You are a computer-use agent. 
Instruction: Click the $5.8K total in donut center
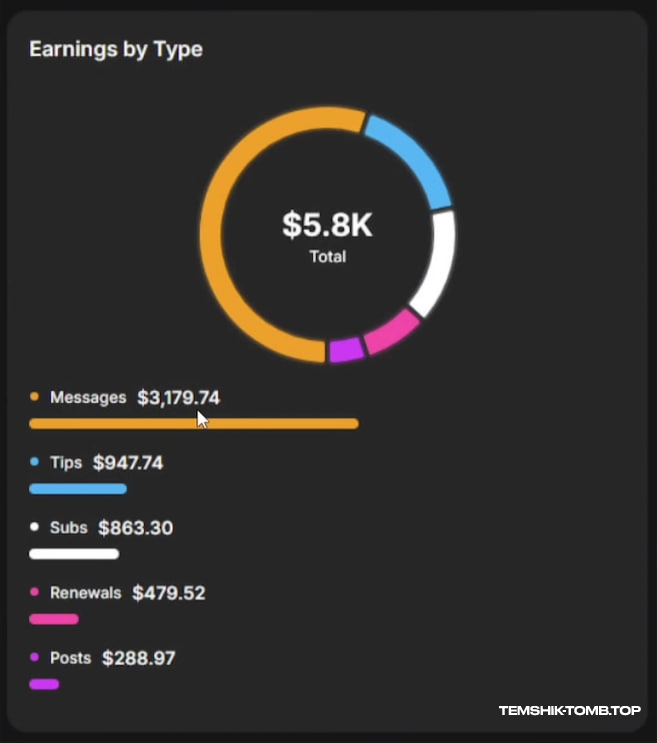pyautogui.click(x=327, y=225)
